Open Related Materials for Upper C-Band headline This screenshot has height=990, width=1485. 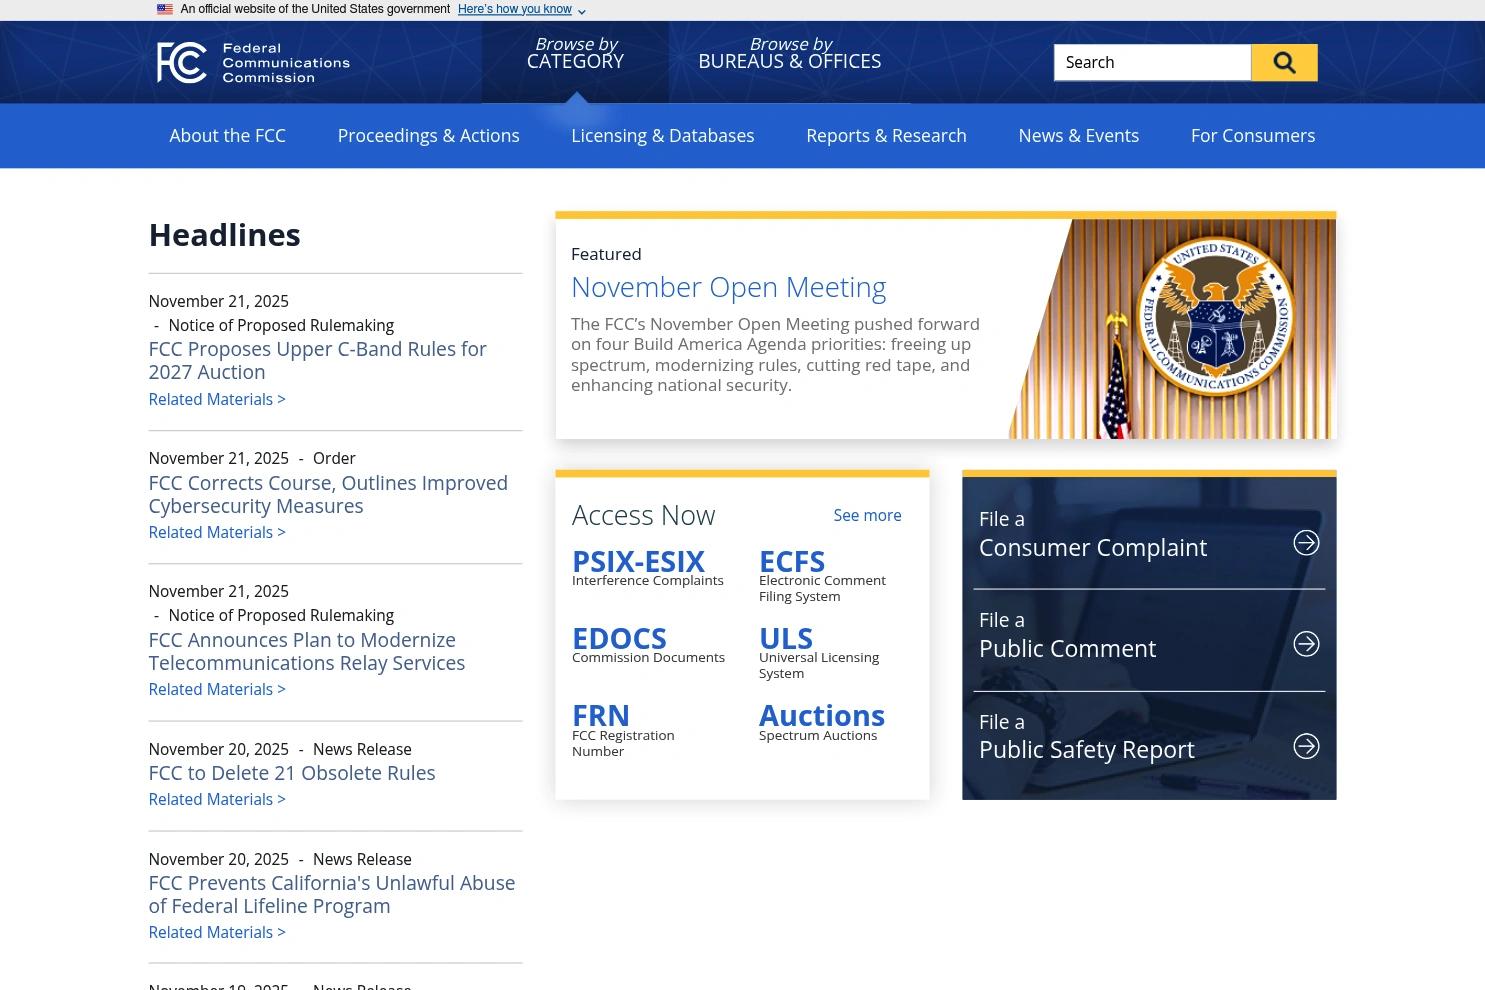click(x=217, y=399)
